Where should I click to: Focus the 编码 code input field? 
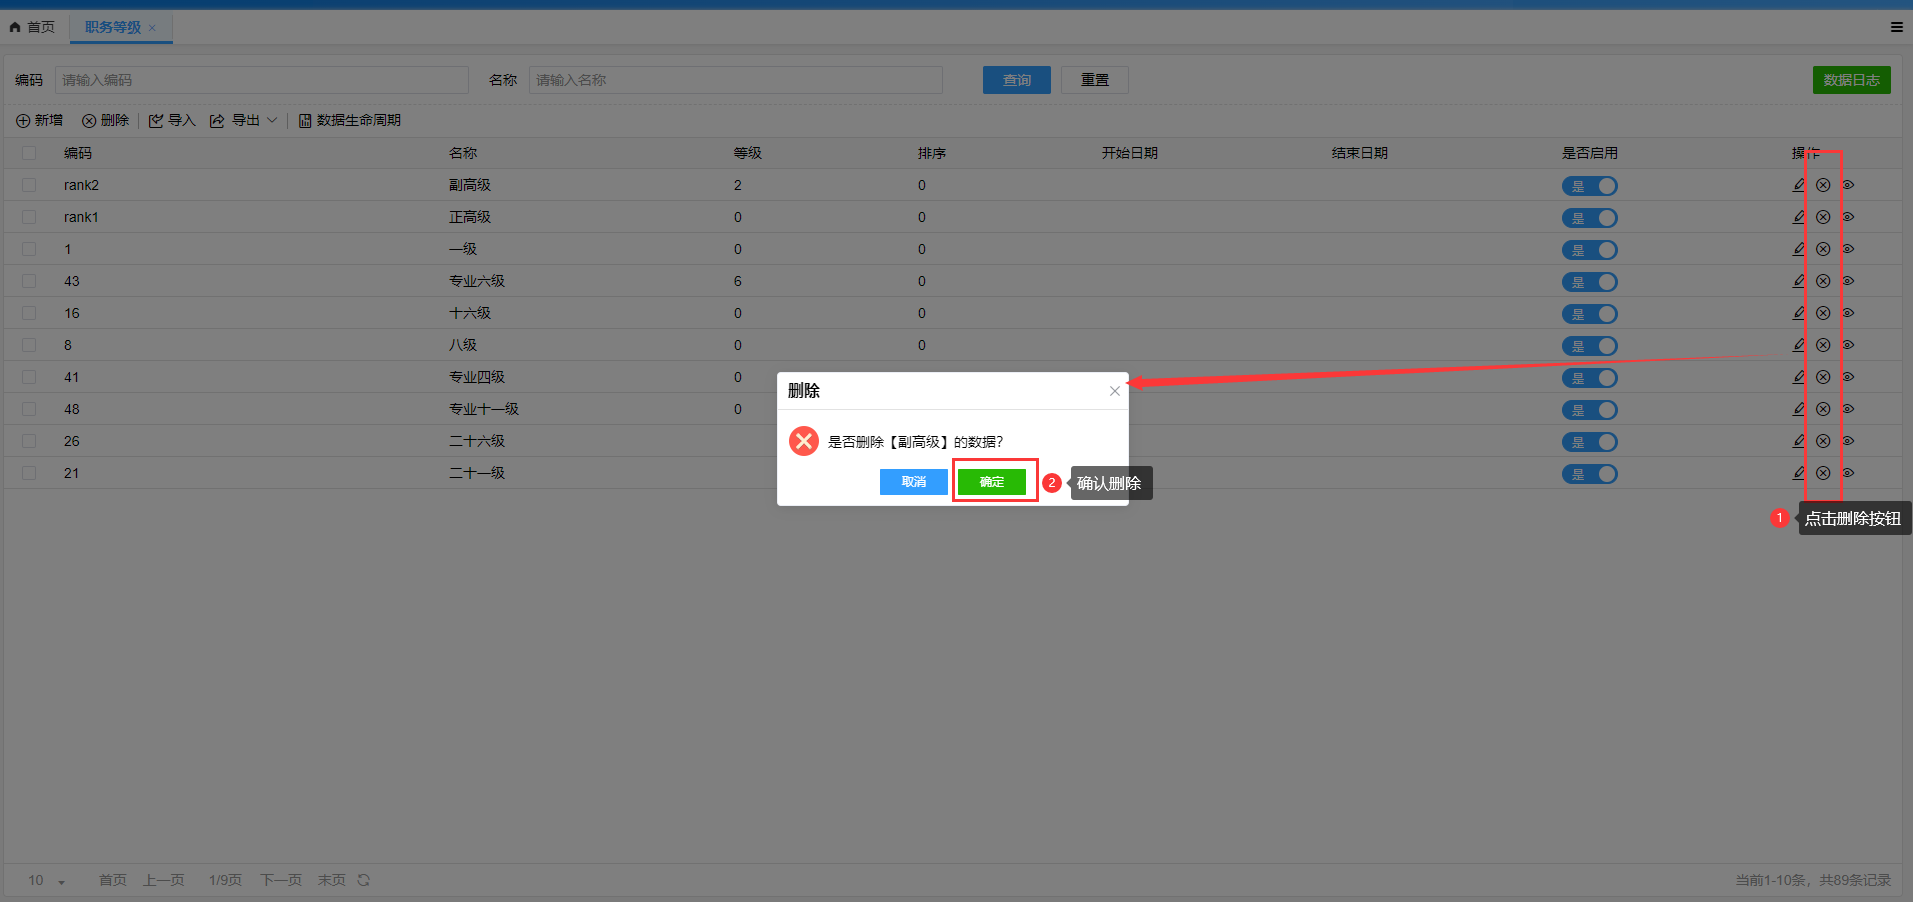tap(262, 80)
